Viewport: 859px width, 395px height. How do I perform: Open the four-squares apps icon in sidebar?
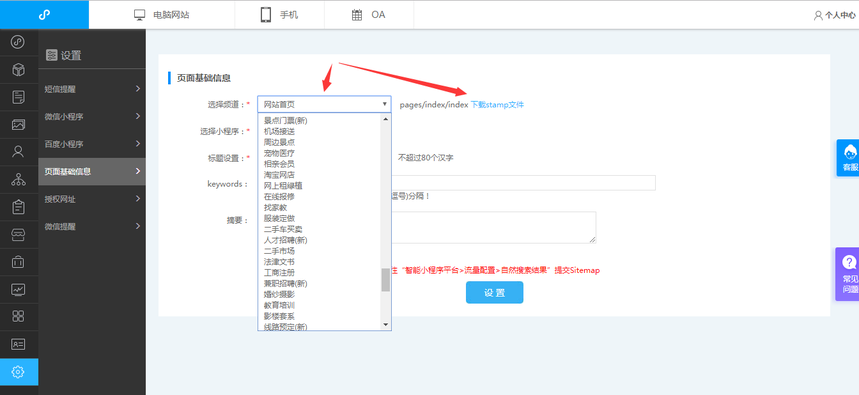click(x=18, y=316)
